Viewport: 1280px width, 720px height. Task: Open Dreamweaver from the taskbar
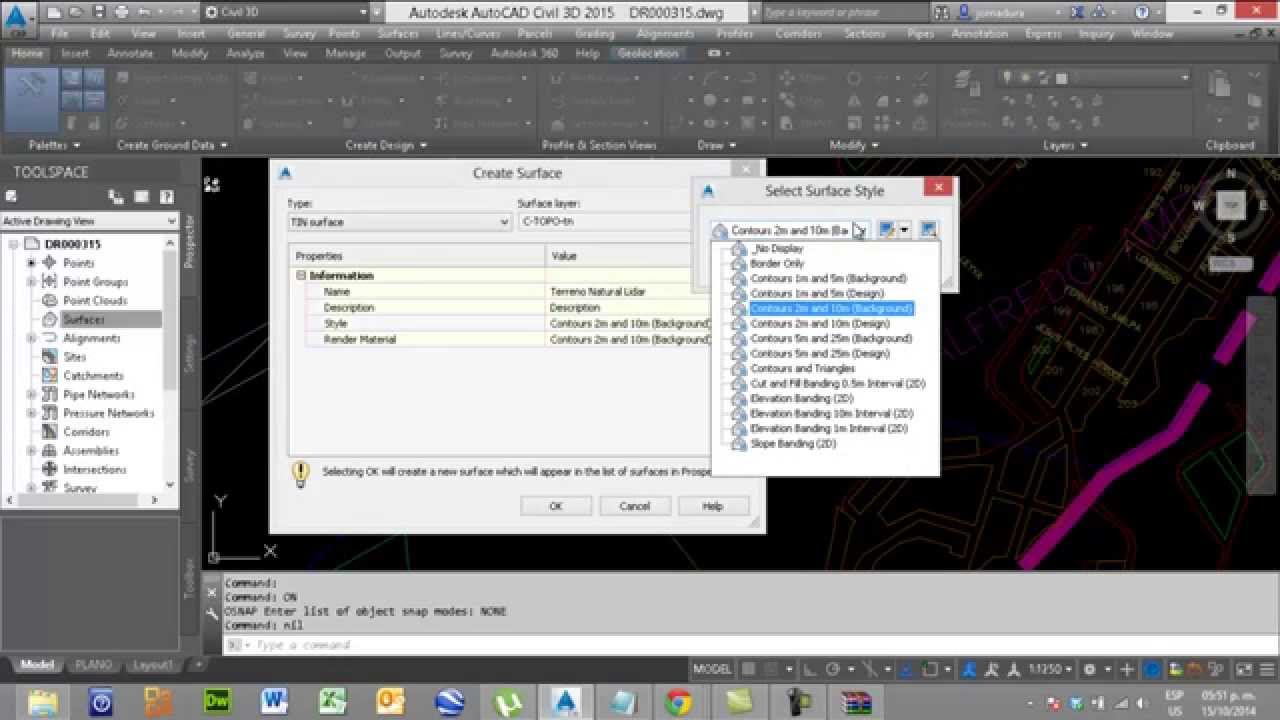click(217, 701)
